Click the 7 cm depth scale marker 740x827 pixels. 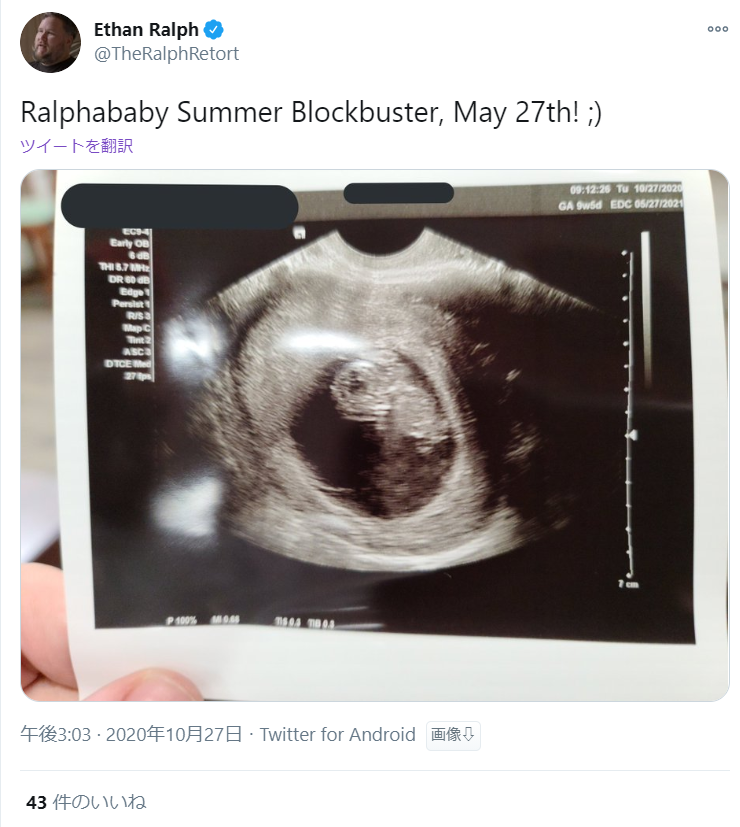629,584
